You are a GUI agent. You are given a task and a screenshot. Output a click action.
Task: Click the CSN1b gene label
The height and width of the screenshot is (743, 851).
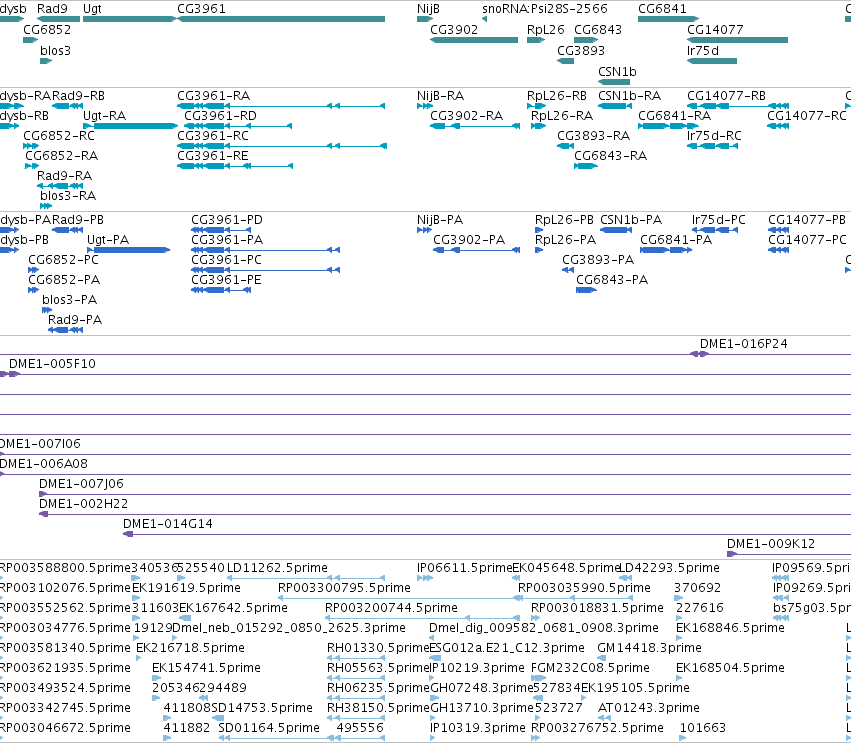tap(617, 72)
